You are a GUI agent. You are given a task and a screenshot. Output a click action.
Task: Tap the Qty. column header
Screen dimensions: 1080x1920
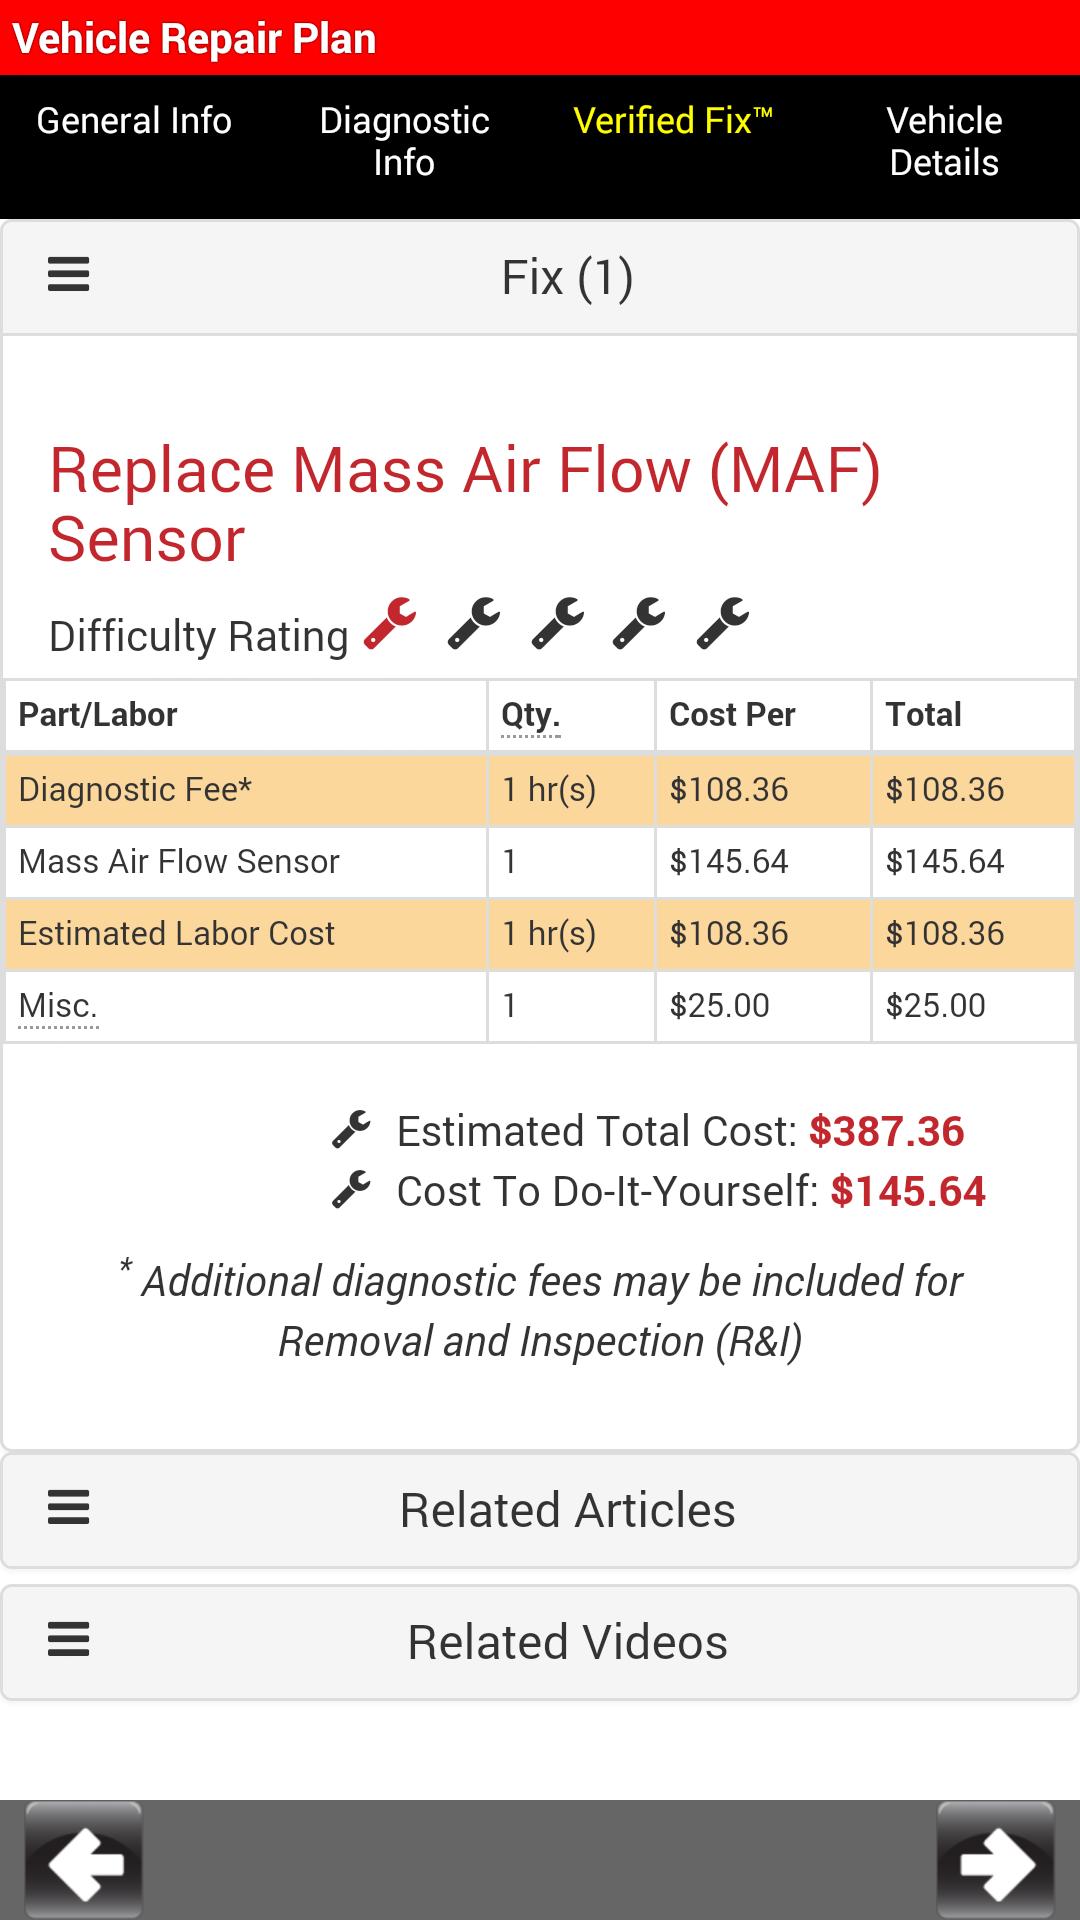(x=530, y=715)
